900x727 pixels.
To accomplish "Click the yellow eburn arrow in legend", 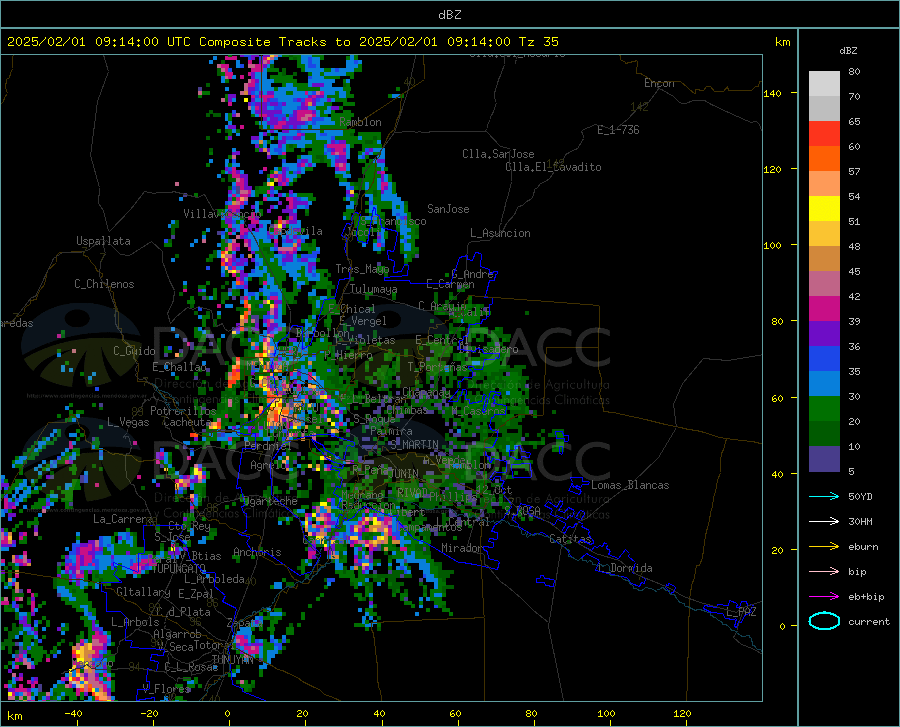I will (824, 547).
